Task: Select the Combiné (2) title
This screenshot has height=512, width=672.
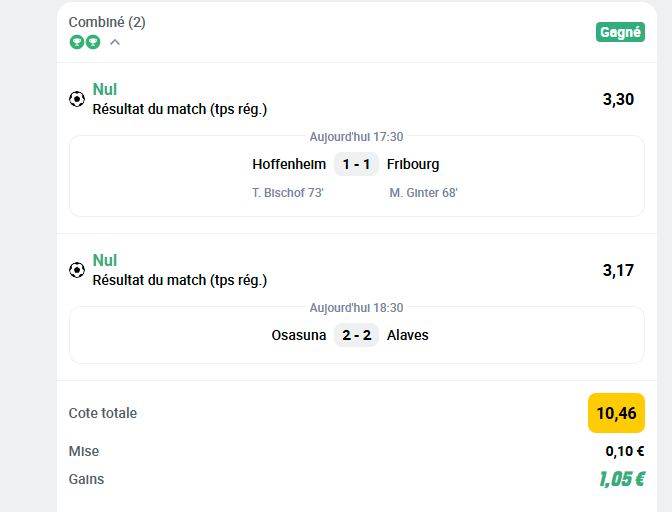Action: tap(107, 22)
